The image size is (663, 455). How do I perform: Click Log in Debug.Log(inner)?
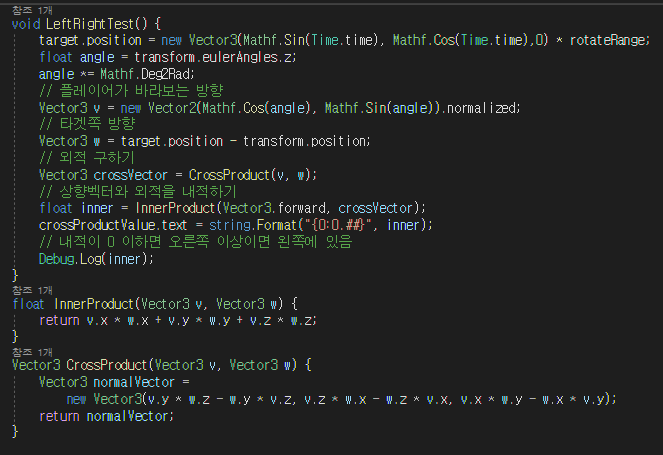[x=90, y=259]
